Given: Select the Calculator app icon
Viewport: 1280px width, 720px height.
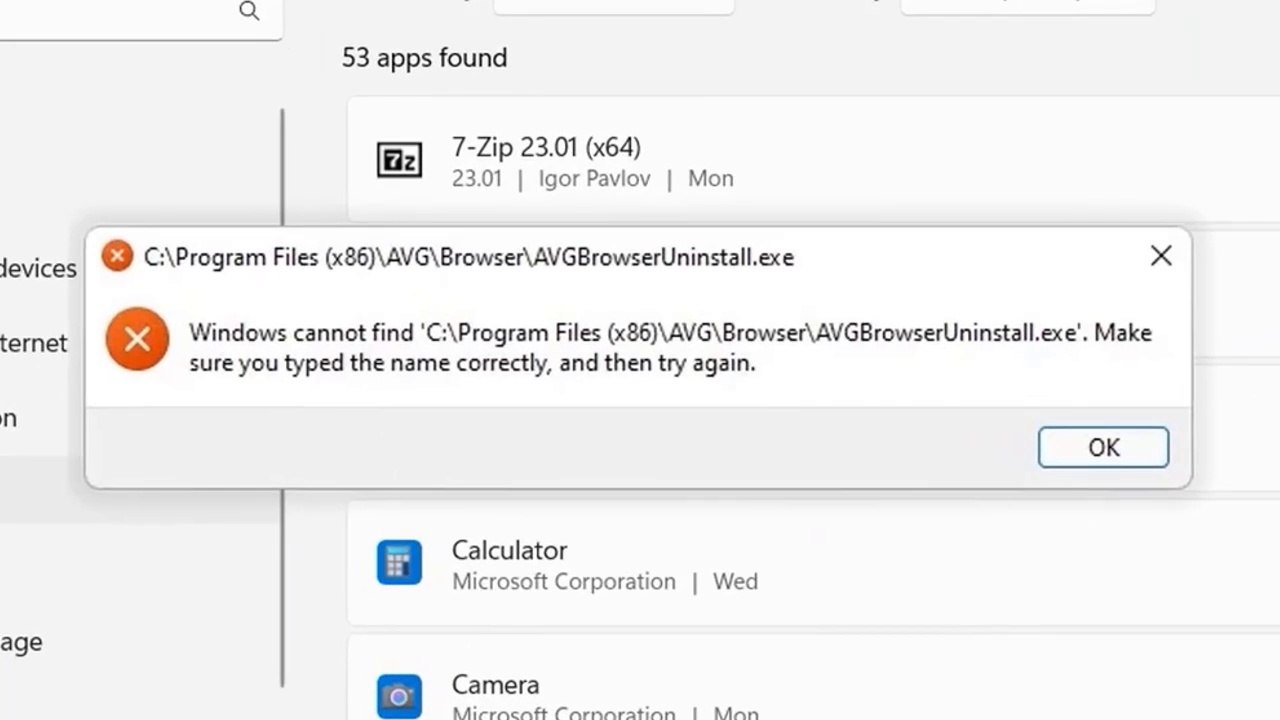Looking at the screenshot, I should coord(399,563).
